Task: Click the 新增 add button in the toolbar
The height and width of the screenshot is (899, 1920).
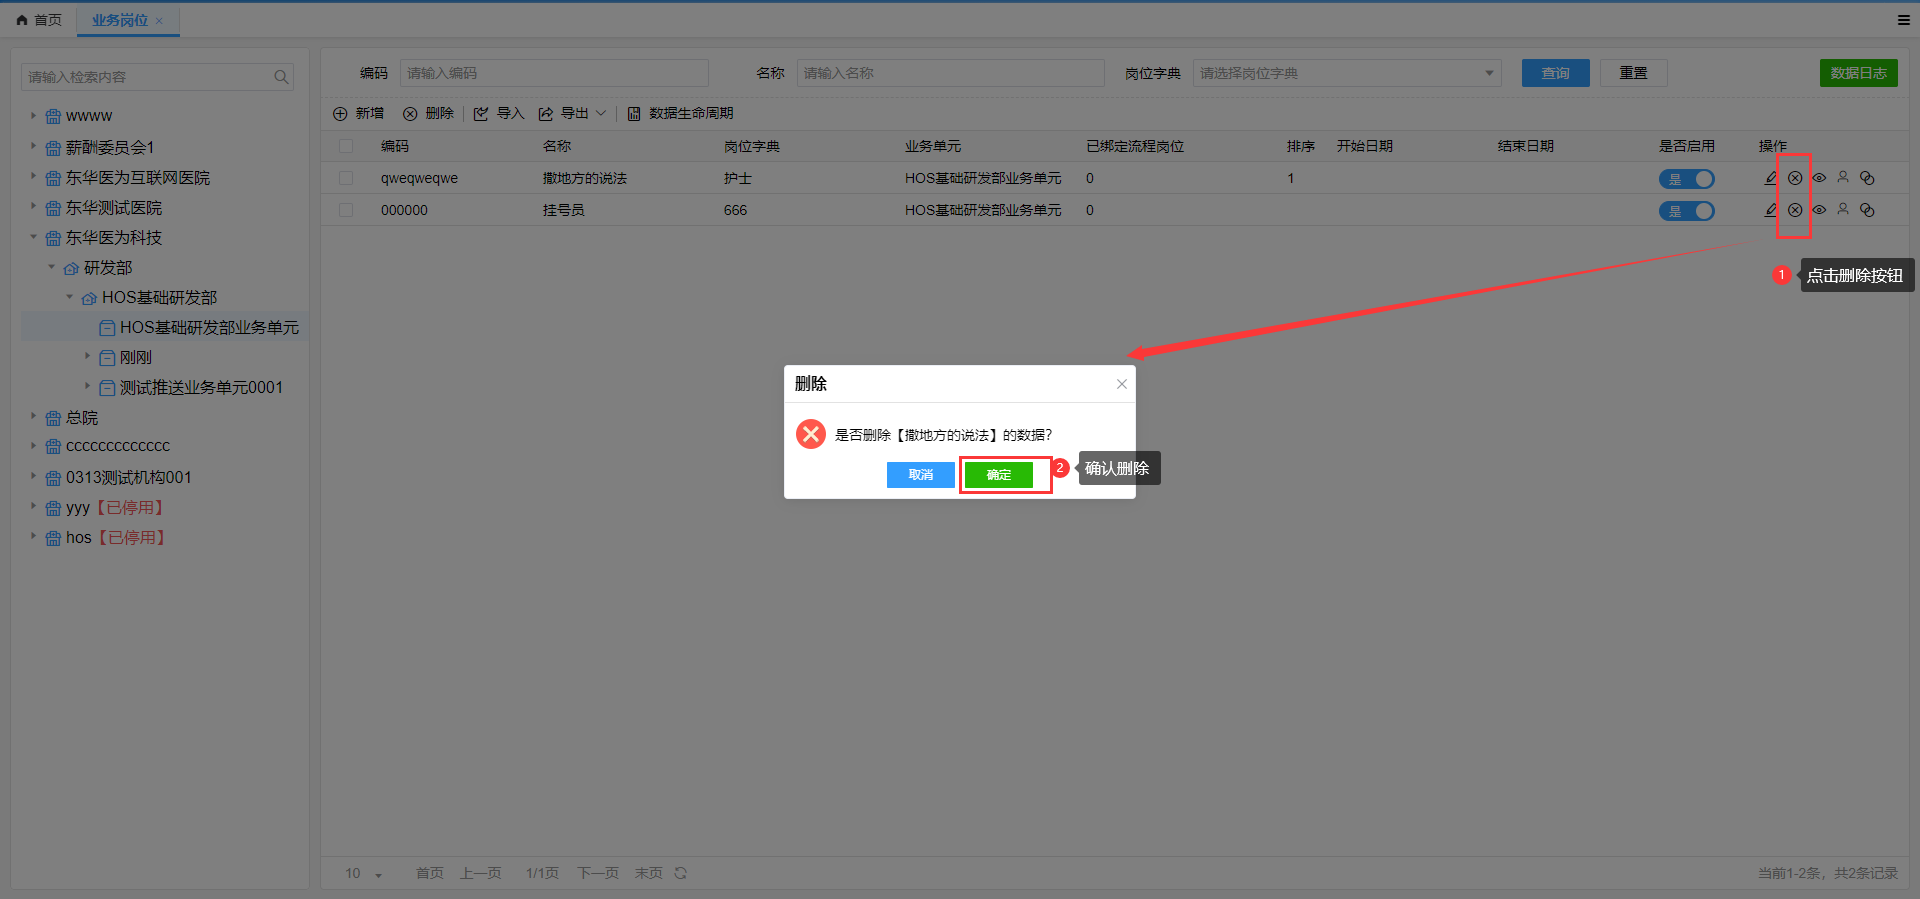Action: coord(359,114)
